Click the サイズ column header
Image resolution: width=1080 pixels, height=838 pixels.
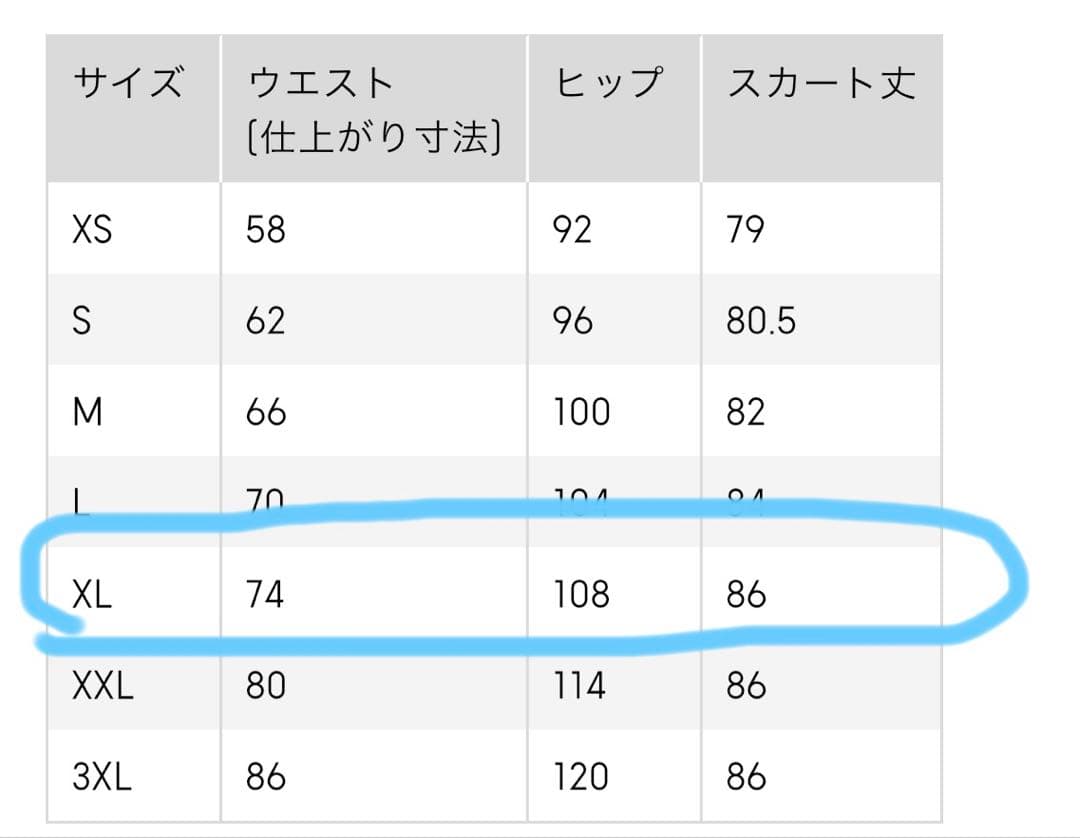pos(128,82)
